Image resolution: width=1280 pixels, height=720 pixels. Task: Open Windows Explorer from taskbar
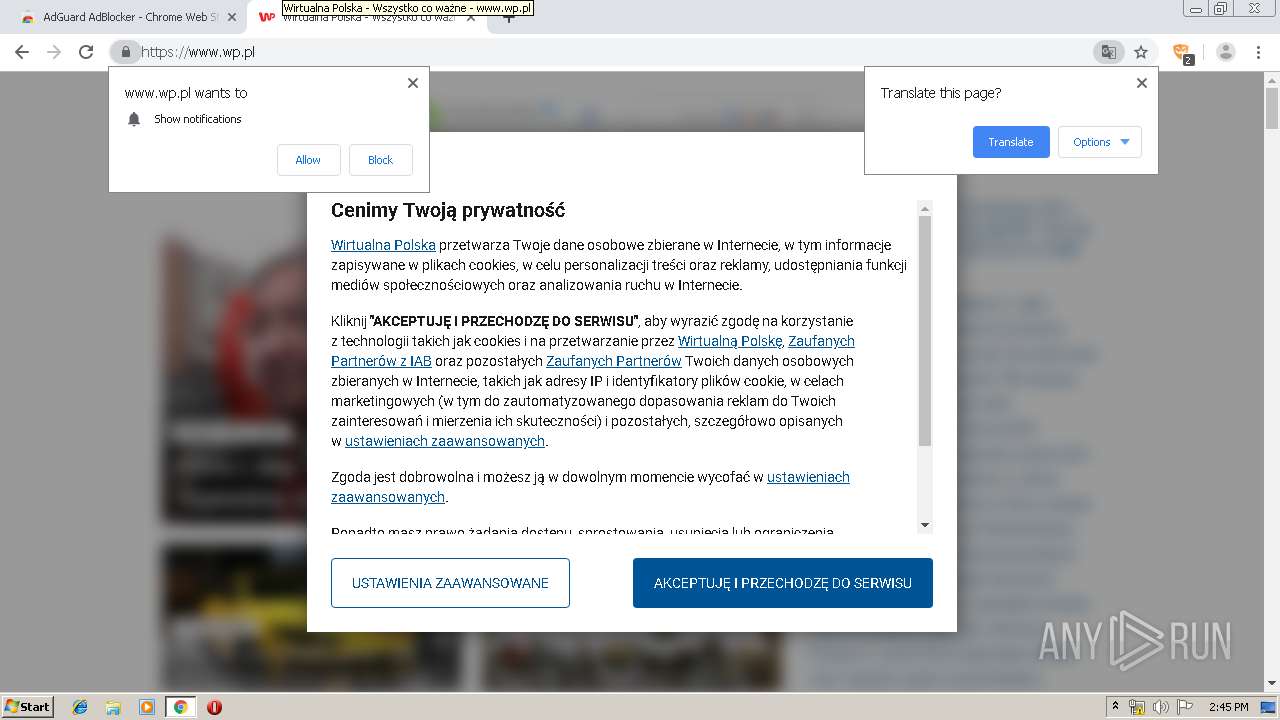[113, 707]
